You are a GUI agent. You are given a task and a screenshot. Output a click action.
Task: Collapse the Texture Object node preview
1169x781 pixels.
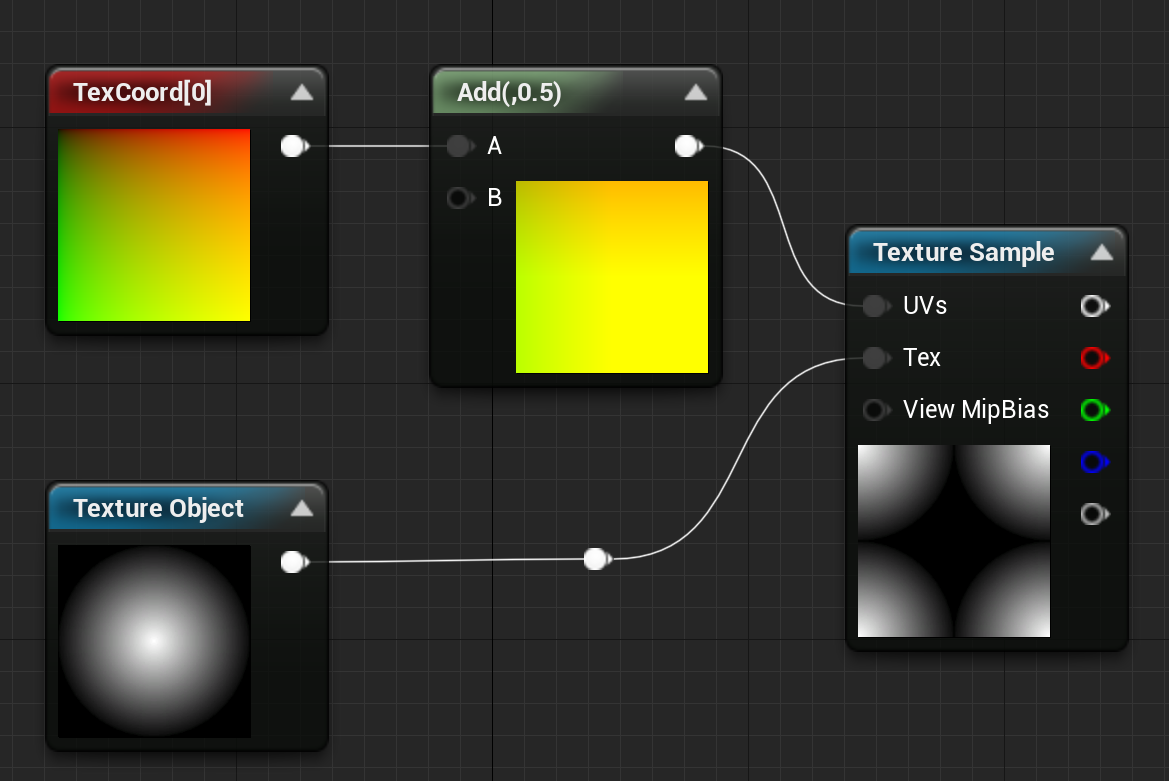pyautogui.click(x=302, y=508)
